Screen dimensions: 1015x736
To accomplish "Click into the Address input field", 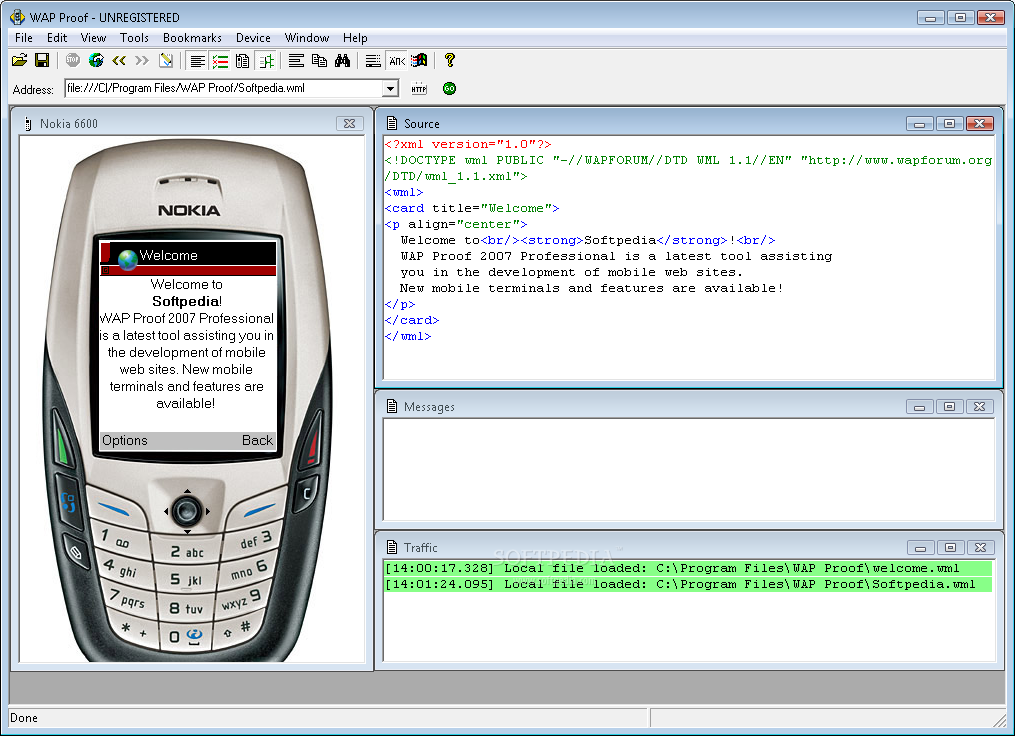I will (x=224, y=89).
